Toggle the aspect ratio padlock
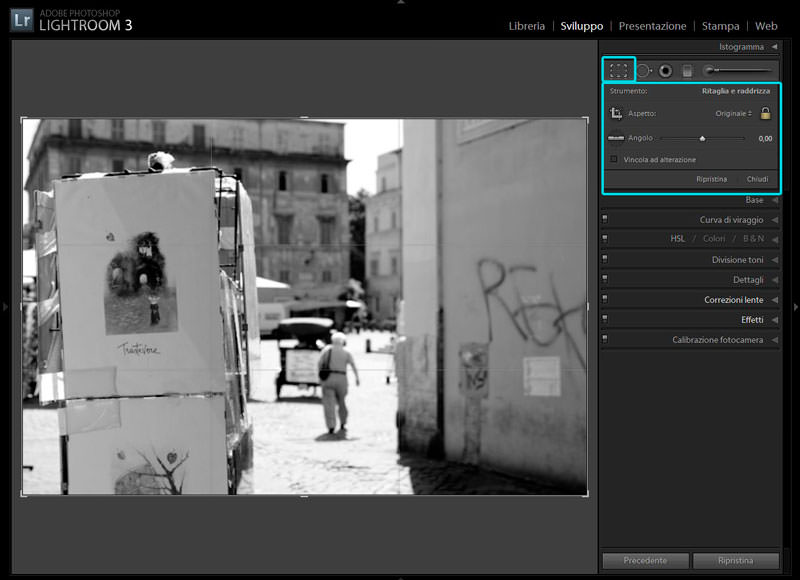This screenshot has width=800, height=580. click(x=766, y=114)
